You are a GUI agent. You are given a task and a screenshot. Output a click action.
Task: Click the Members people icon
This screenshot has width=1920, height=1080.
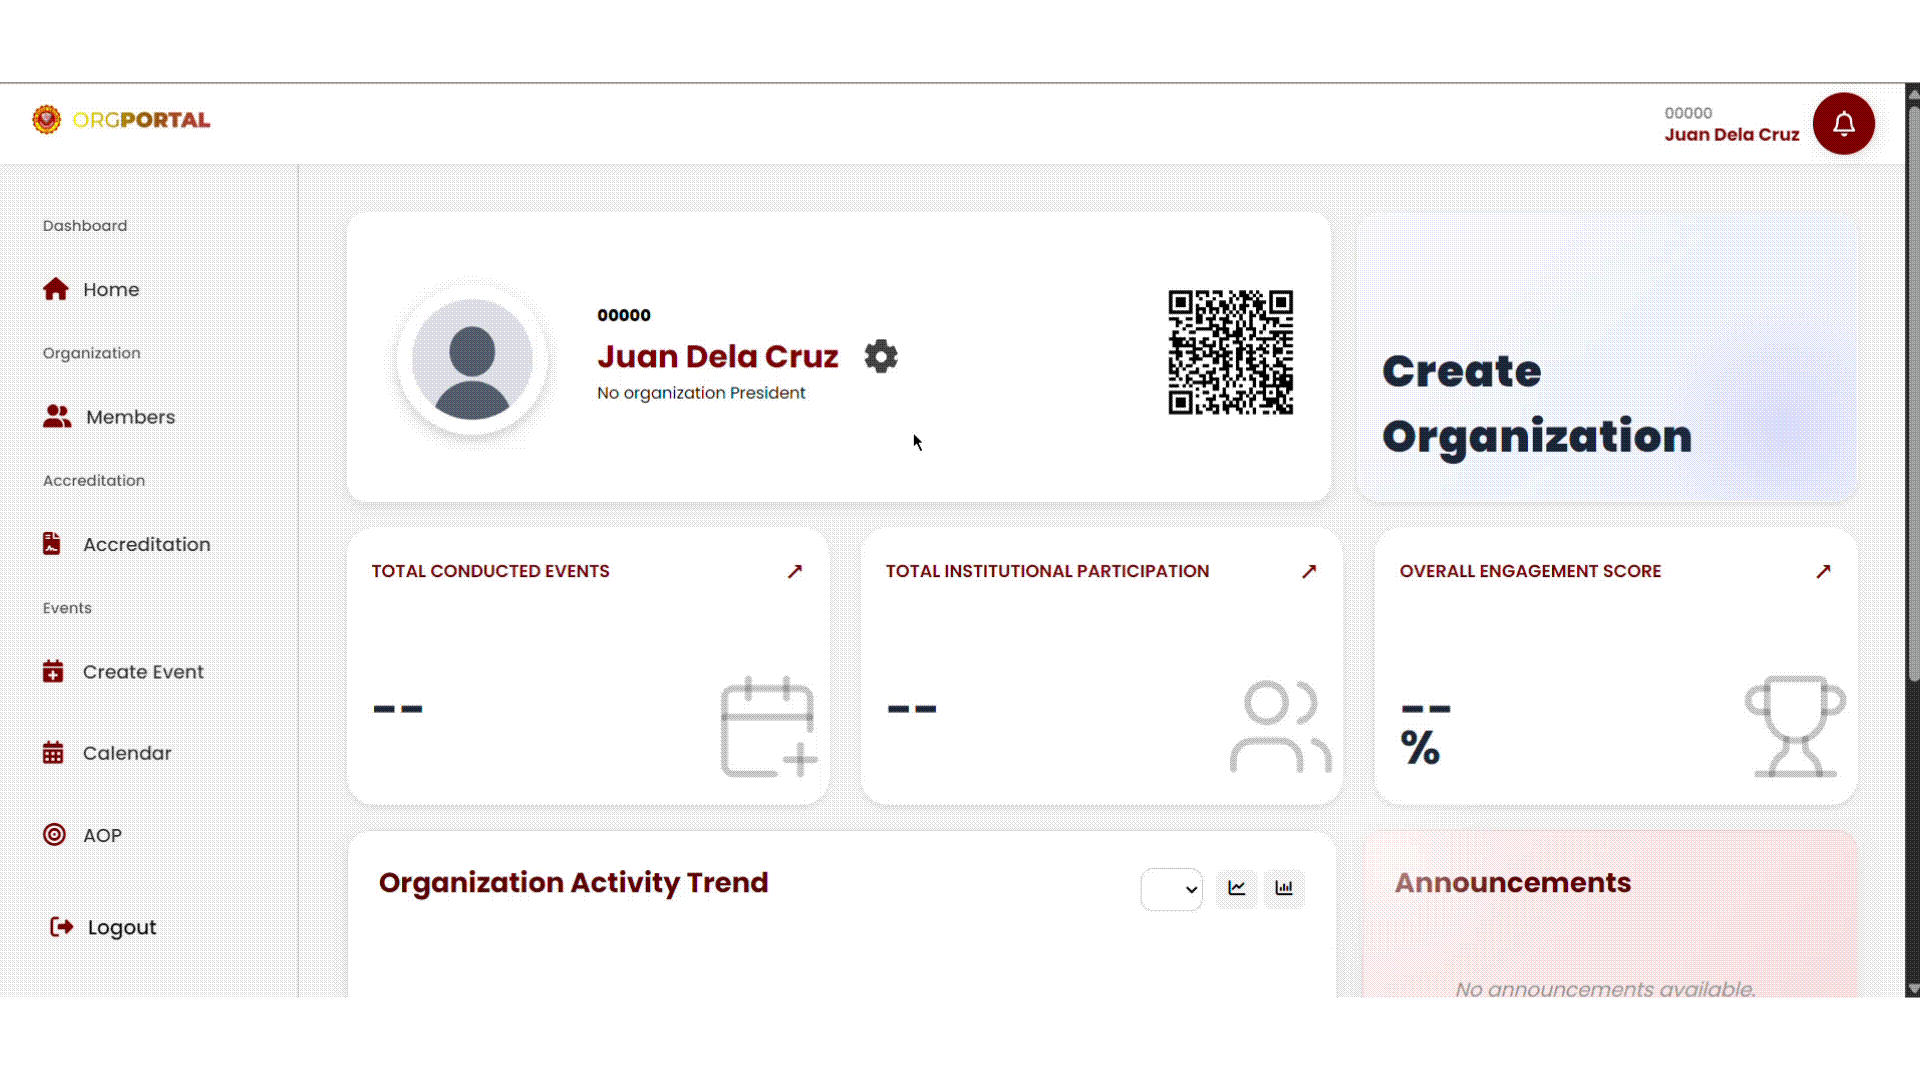(x=57, y=417)
